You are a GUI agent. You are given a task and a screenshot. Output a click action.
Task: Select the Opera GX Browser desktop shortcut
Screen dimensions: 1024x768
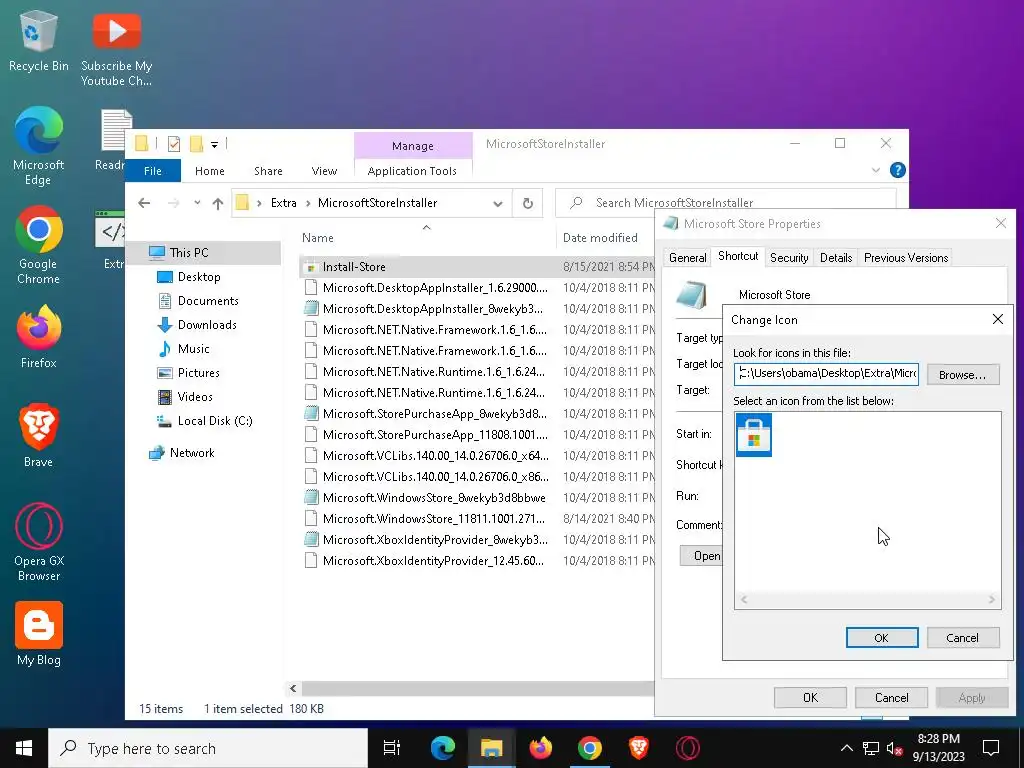pyautogui.click(x=39, y=542)
